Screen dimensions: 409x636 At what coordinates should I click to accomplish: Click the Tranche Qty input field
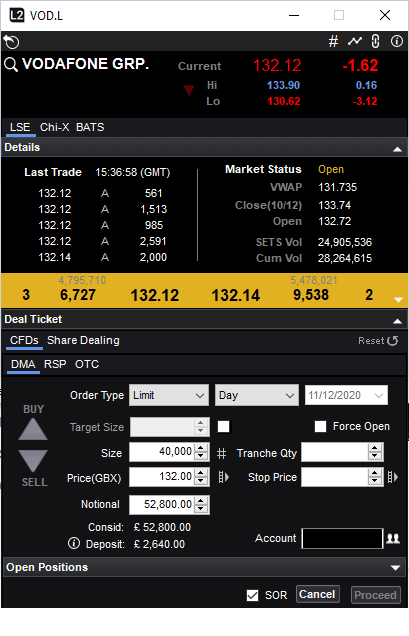click(x=335, y=451)
